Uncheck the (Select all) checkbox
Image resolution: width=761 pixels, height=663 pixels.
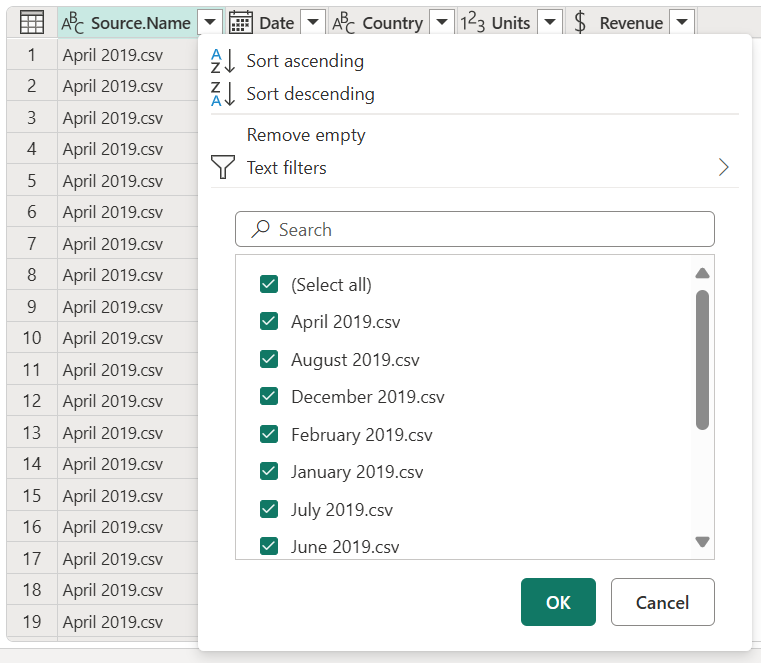[268, 284]
